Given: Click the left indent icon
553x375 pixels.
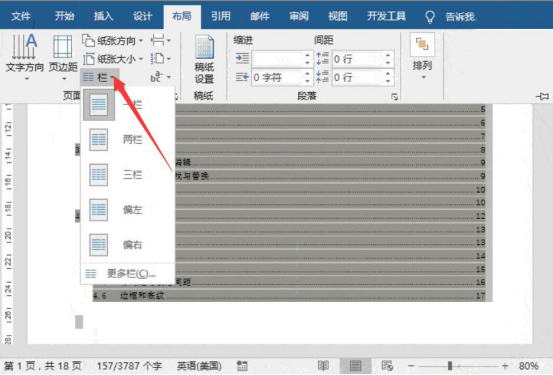Looking at the screenshot, I should [x=242, y=58].
